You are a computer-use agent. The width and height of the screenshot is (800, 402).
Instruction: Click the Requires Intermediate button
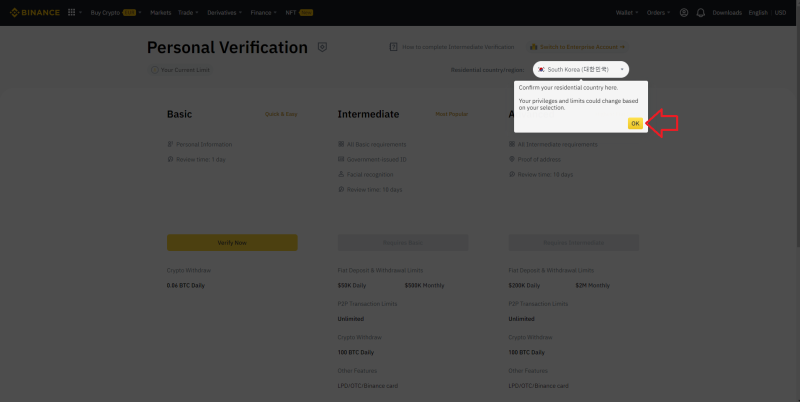click(x=573, y=242)
